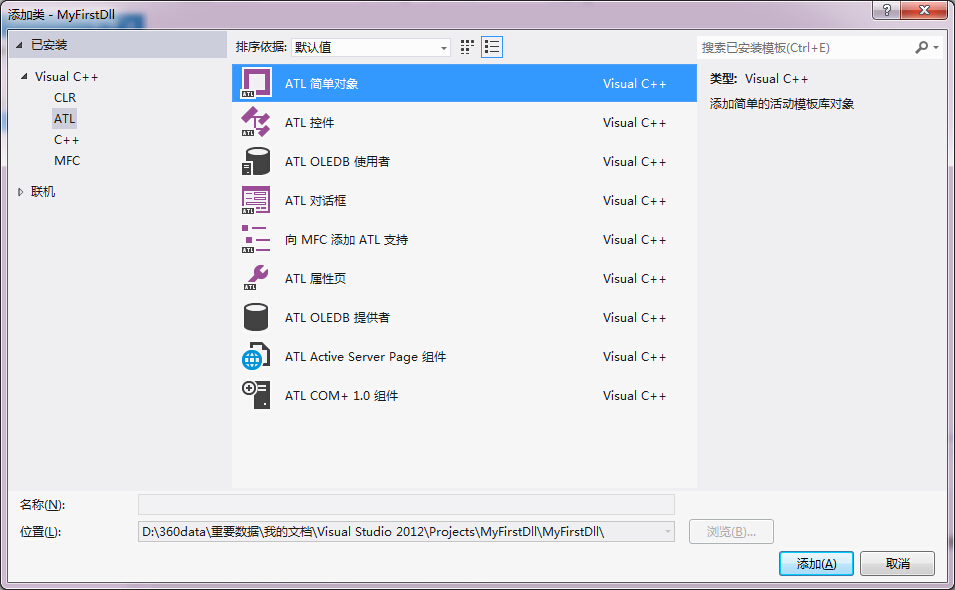Click the 位置 path field

(x=406, y=532)
